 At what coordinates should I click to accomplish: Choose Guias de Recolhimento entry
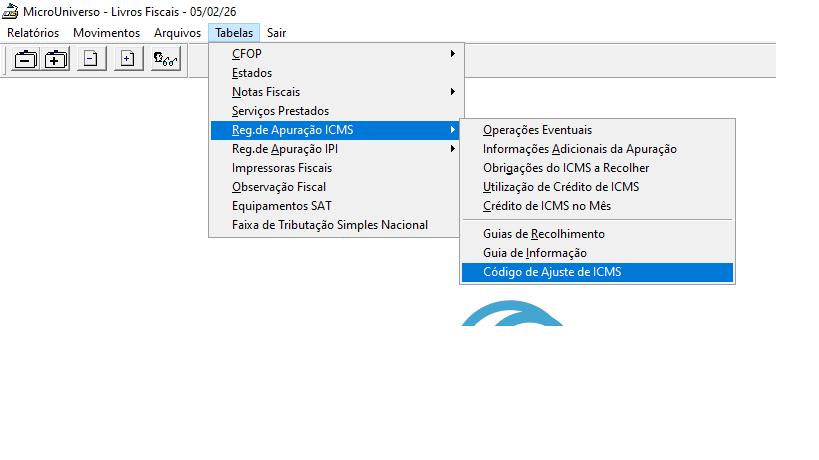(543, 234)
